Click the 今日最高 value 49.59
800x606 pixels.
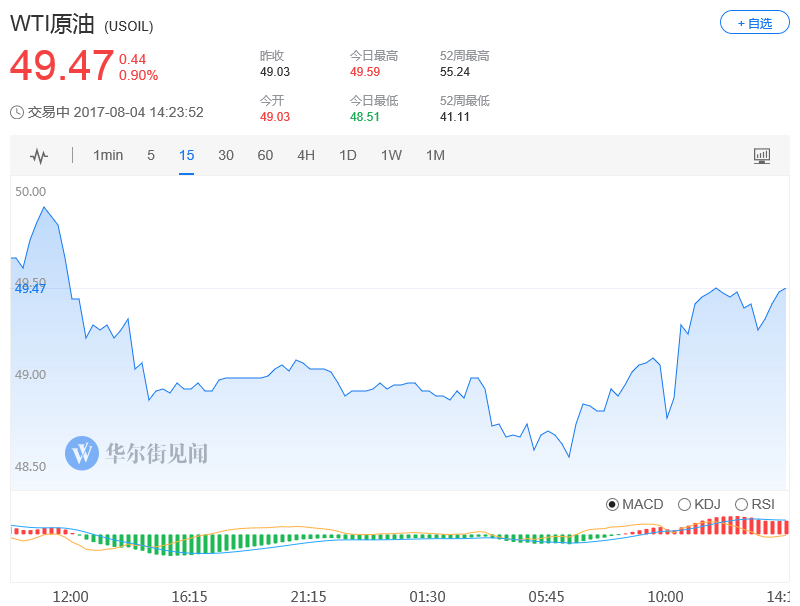365,72
